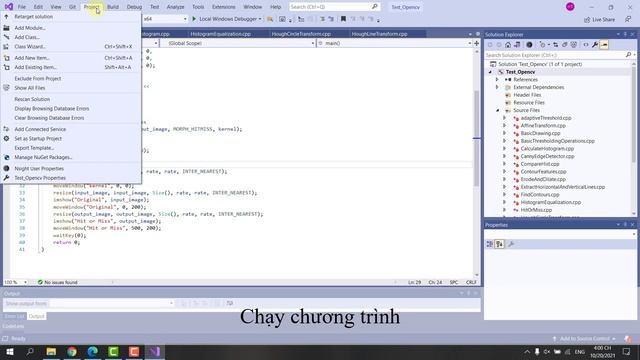Click the Live Share button

click(x=599, y=19)
